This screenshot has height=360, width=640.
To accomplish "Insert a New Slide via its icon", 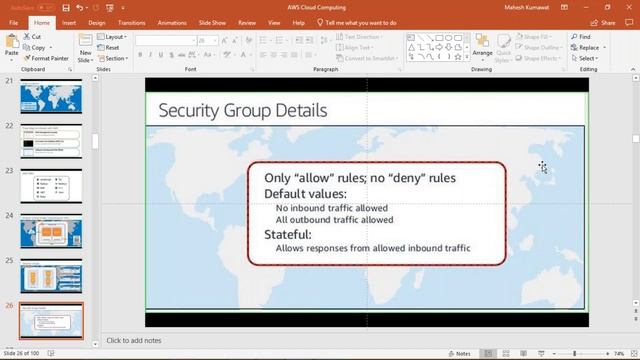I will tap(85, 40).
